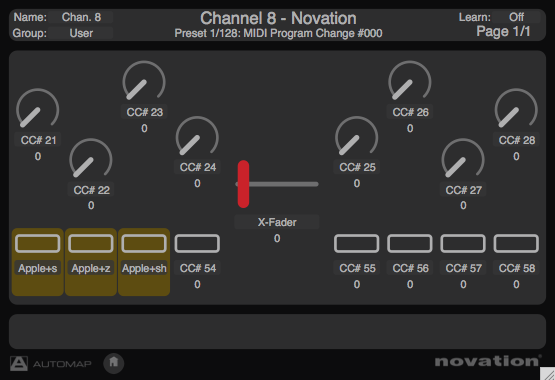Click the CC# 54 label
The width and height of the screenshot is (555, 380).
coord(198,268)
